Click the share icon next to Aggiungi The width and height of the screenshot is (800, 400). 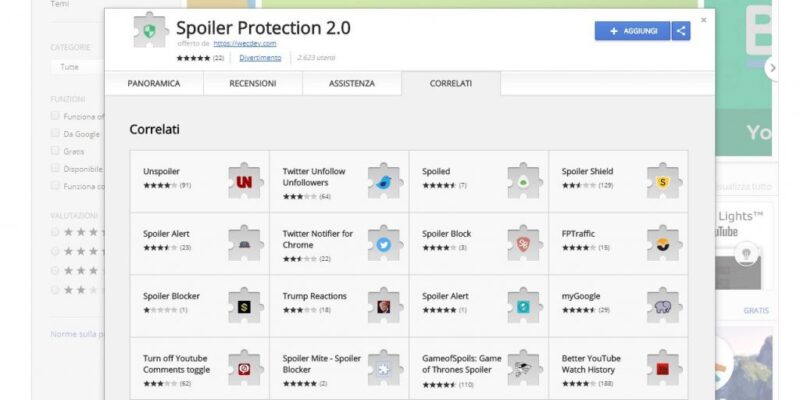tap(681, 31)
